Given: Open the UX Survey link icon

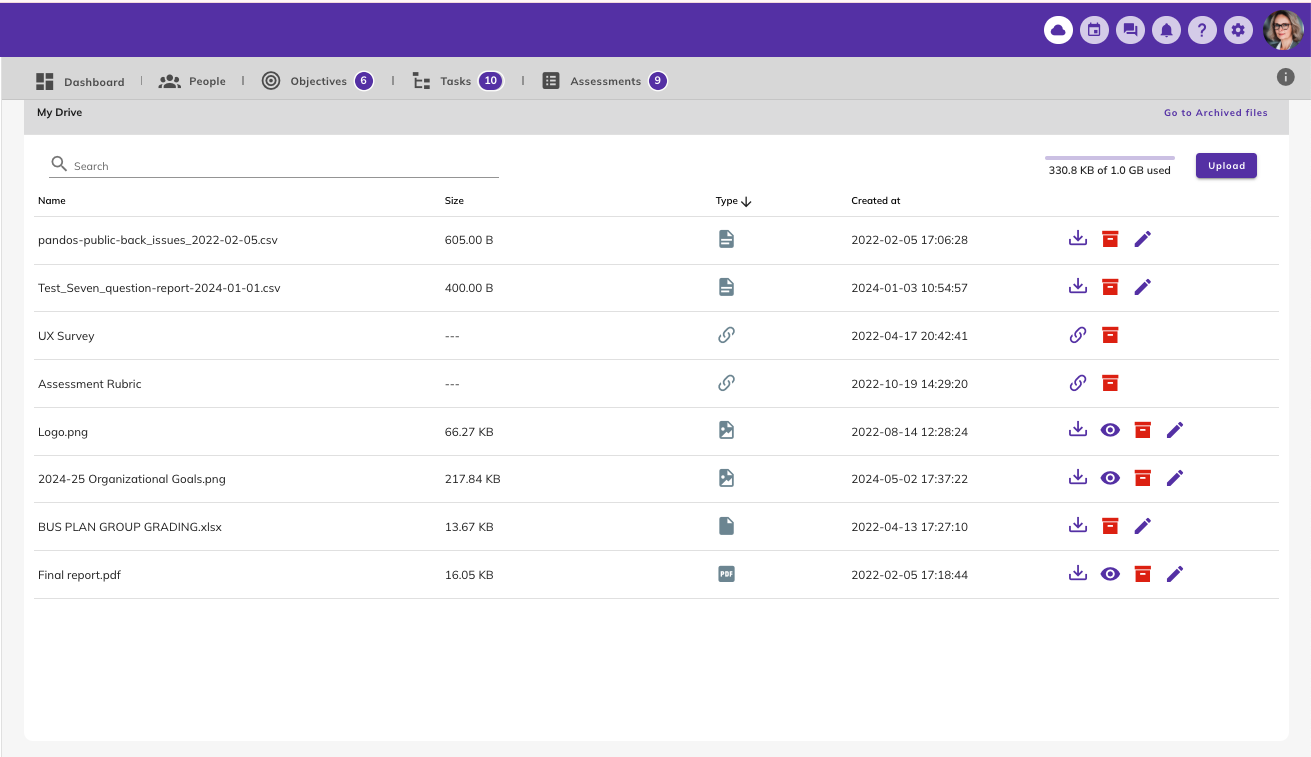Looking at the screenshot, I should pos(1078,335).
